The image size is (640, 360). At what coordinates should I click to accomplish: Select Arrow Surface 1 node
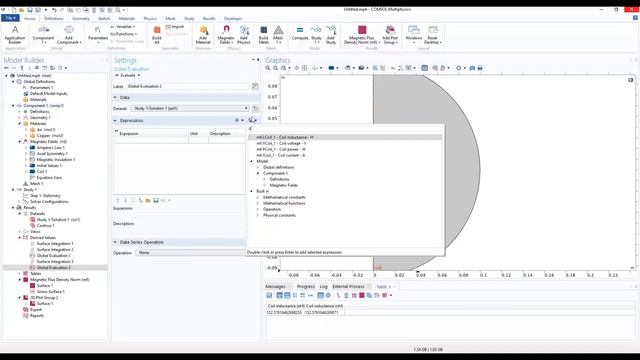pyautogui.click(x=50, y=291)
